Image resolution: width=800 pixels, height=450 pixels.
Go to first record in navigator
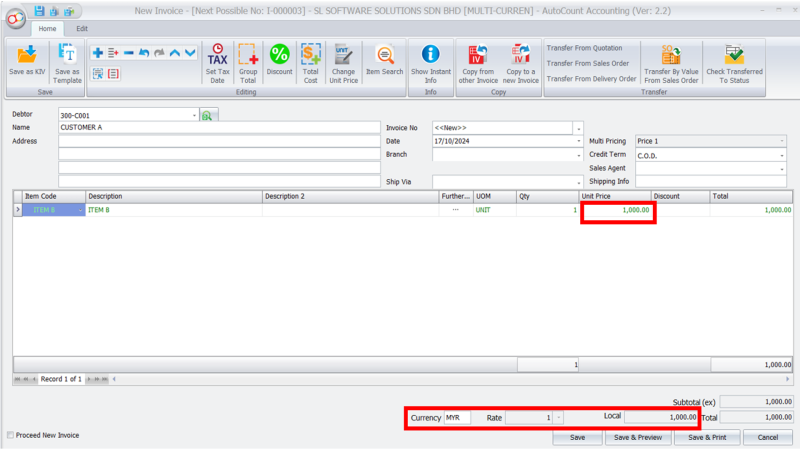click(17, 379)
